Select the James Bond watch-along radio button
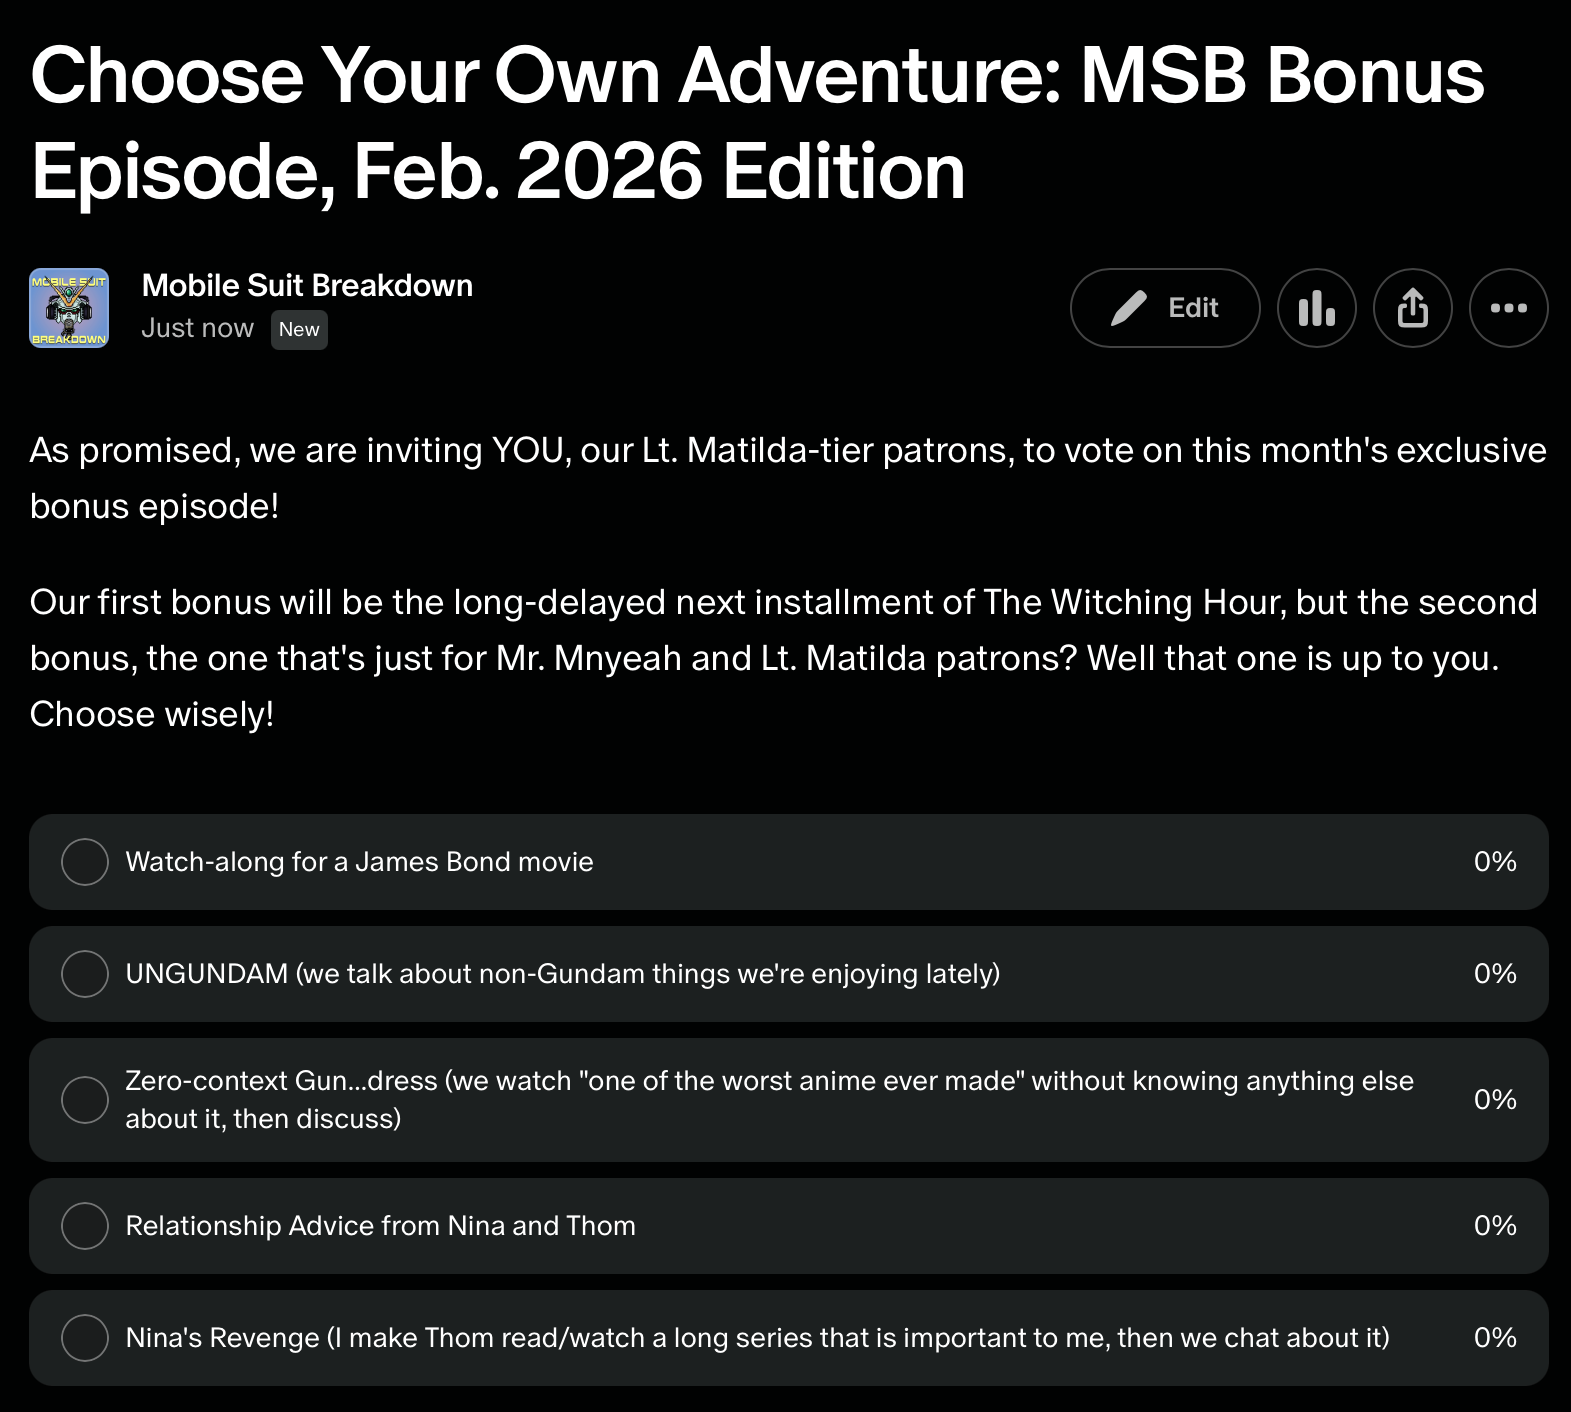Screen dimensions: 1571x1412 pyautogui.click(x=85, y=862)
